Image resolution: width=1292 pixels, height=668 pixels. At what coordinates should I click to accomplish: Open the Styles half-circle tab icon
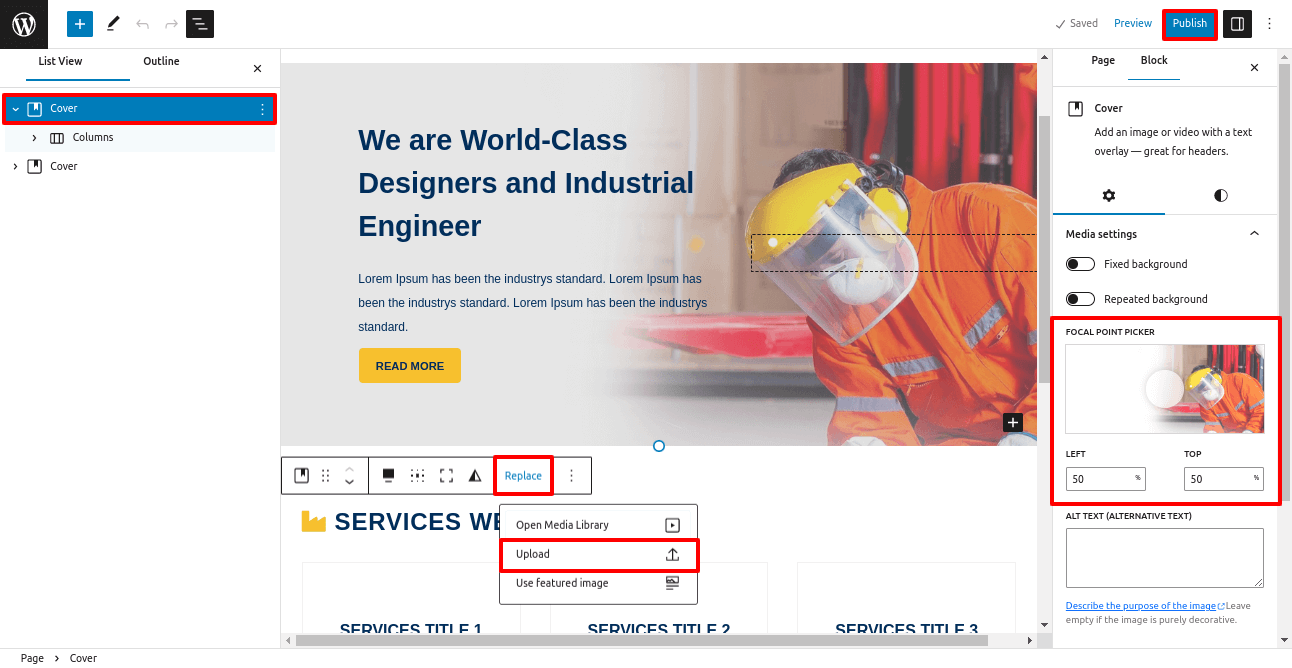(x=1220, y=196)
